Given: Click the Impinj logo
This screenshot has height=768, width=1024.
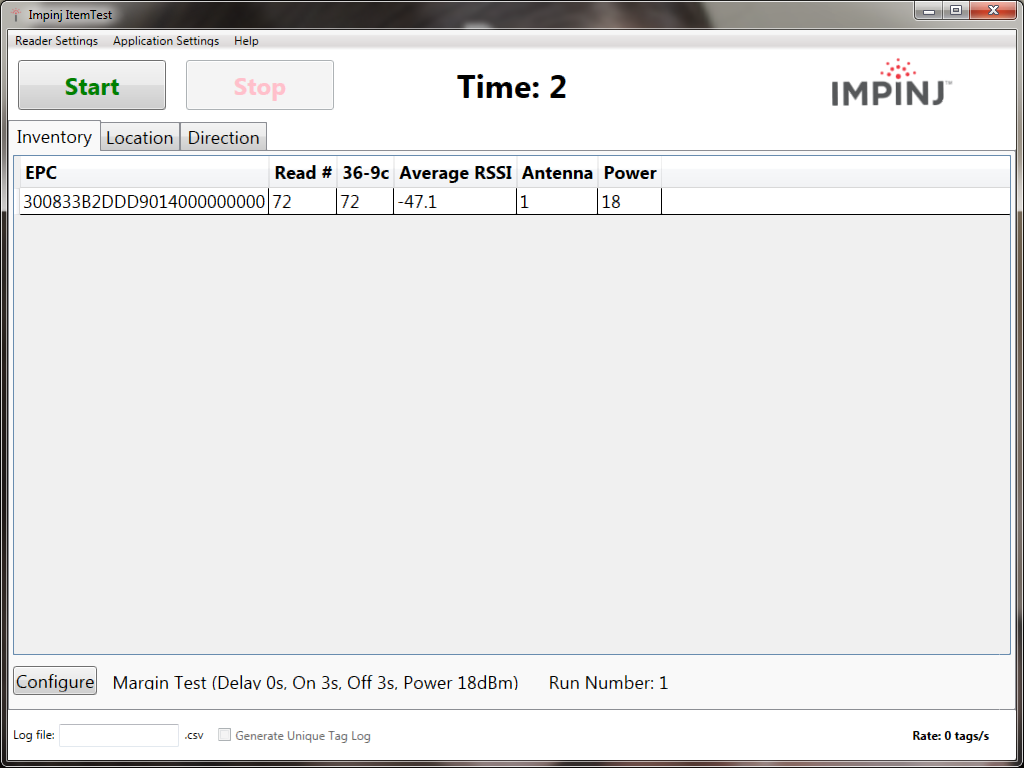Looking at the screenshot, I should pos(891,82).
